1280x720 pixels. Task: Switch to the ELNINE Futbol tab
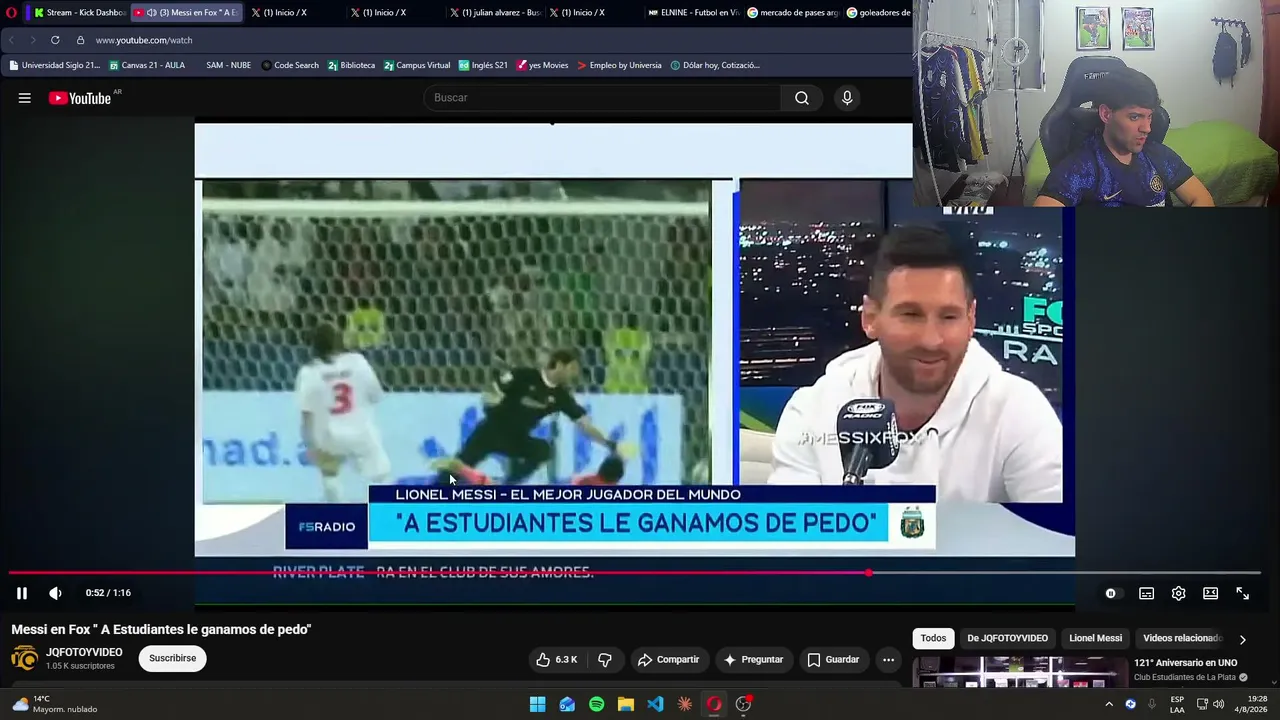(x=693, y=13)
